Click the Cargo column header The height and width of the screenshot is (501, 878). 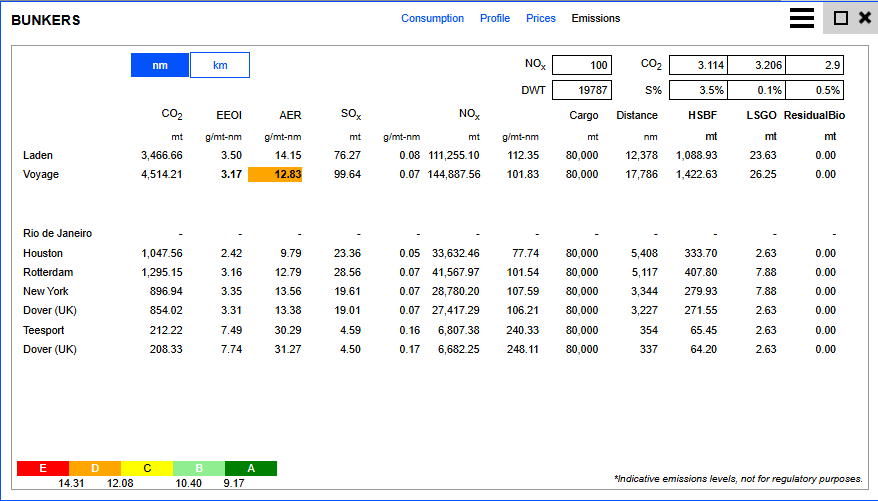583,115
